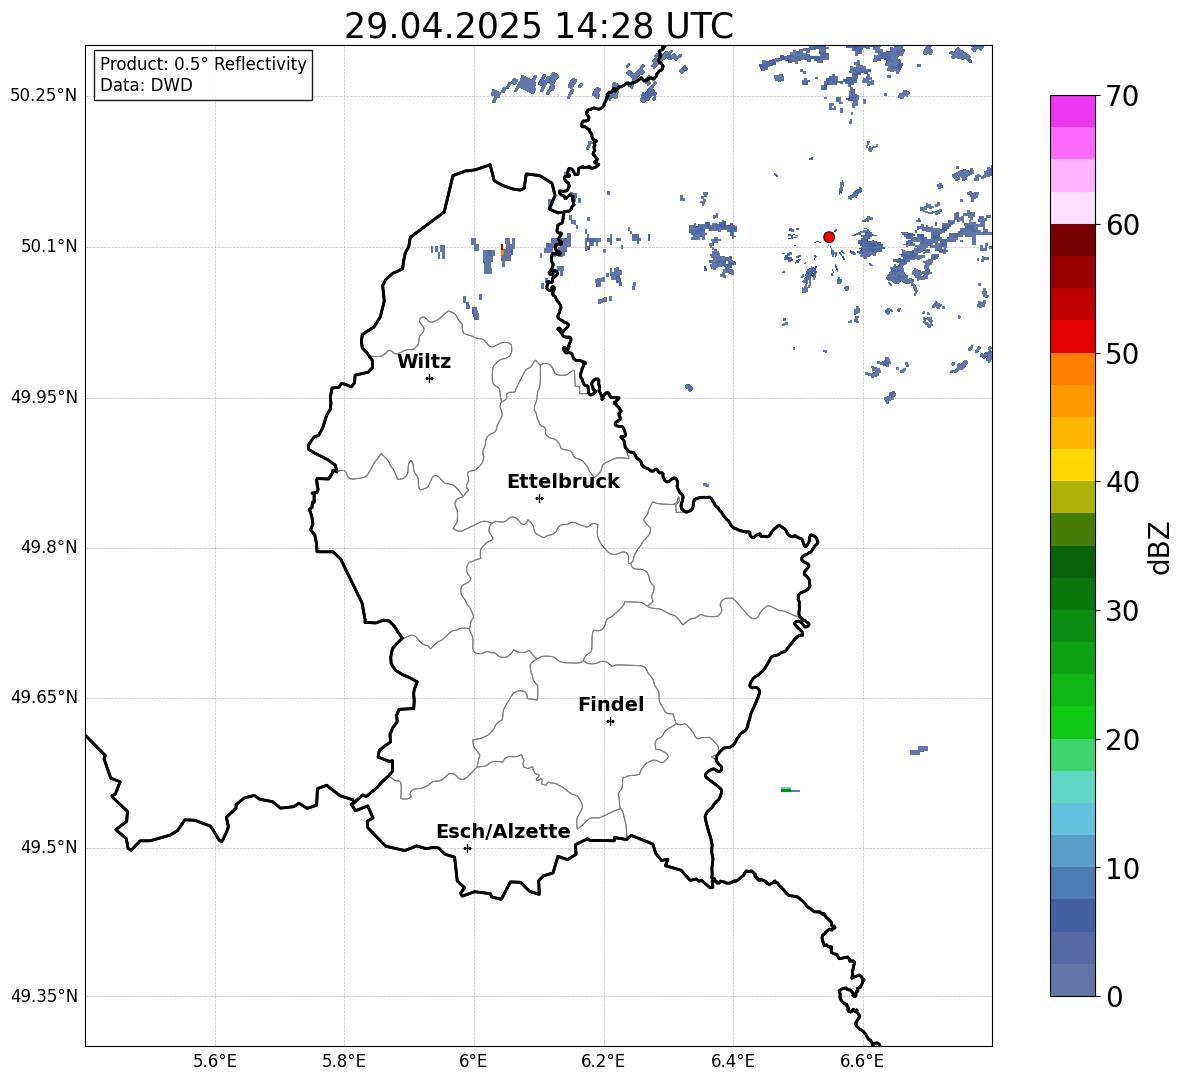1184x1081 pixels.
Task: Click the 'Product: 0.5° Reflectivity' text
Action: 203,64
